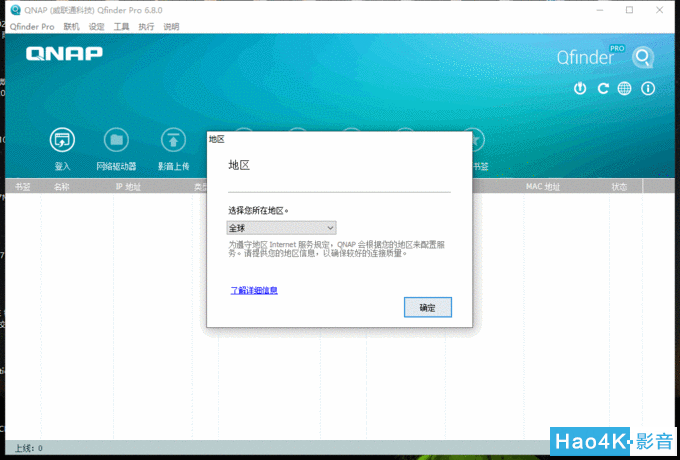680x460 pixels.
Task: Click the Qfinder search magnifier logo
Action: tap(643, 57)
